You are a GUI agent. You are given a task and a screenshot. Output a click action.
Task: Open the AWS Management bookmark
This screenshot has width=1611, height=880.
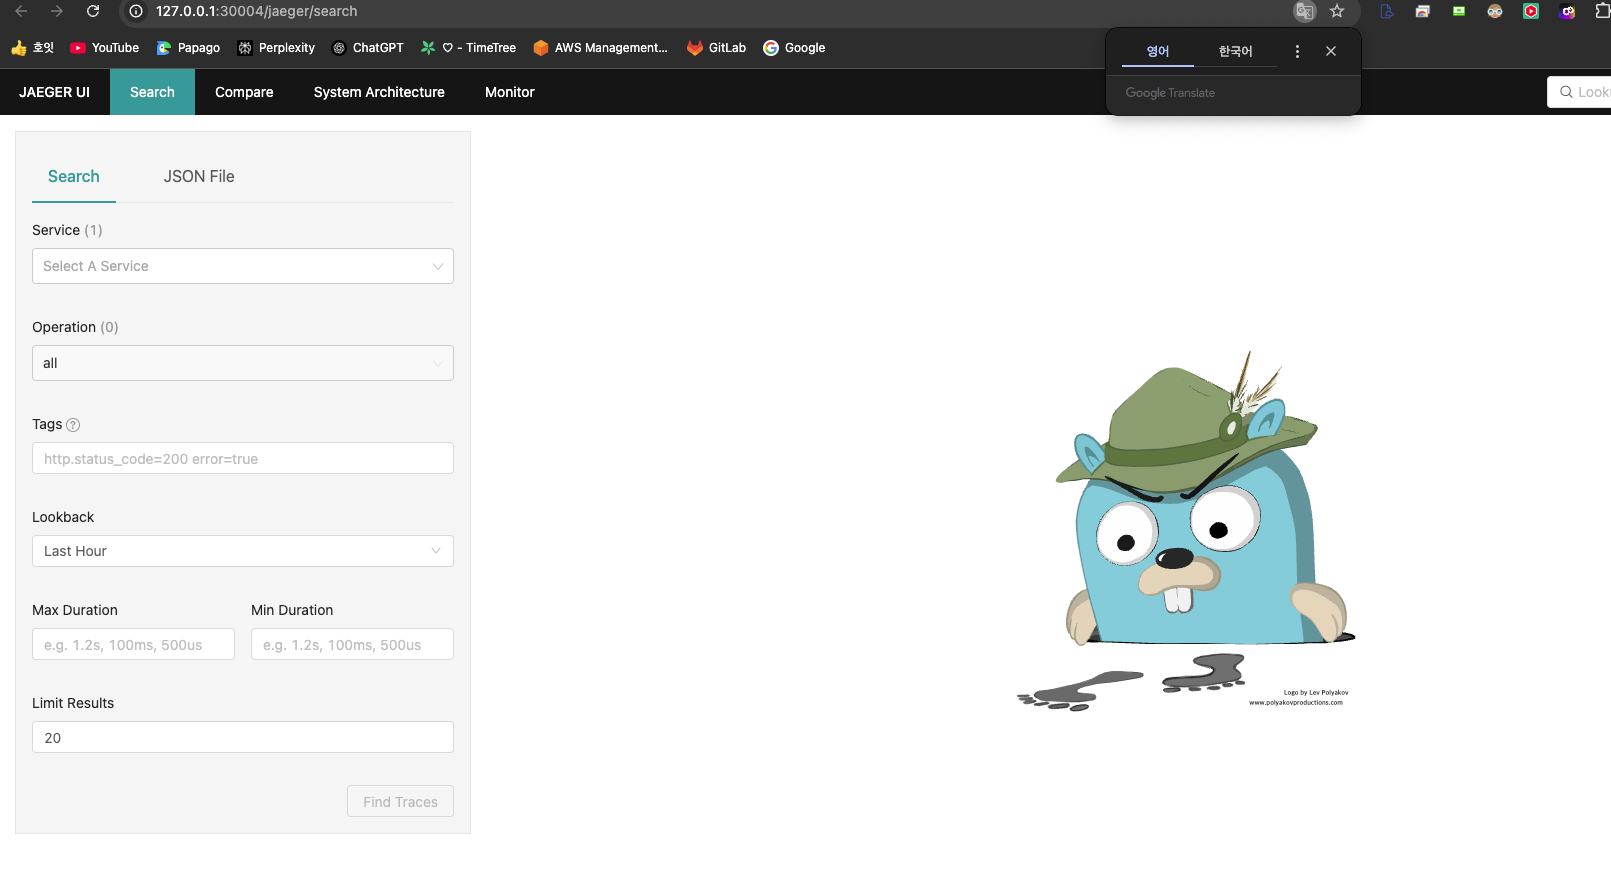[600, 48]
